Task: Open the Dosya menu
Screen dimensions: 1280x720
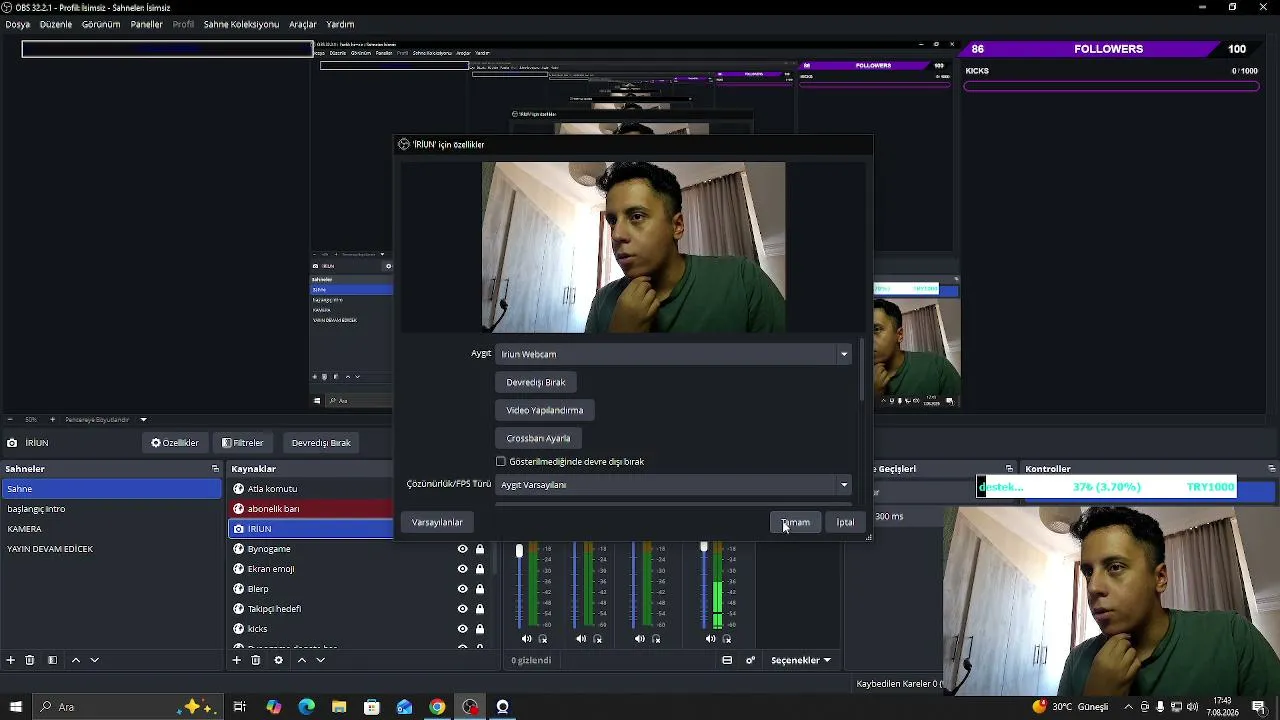Action: 17,24
